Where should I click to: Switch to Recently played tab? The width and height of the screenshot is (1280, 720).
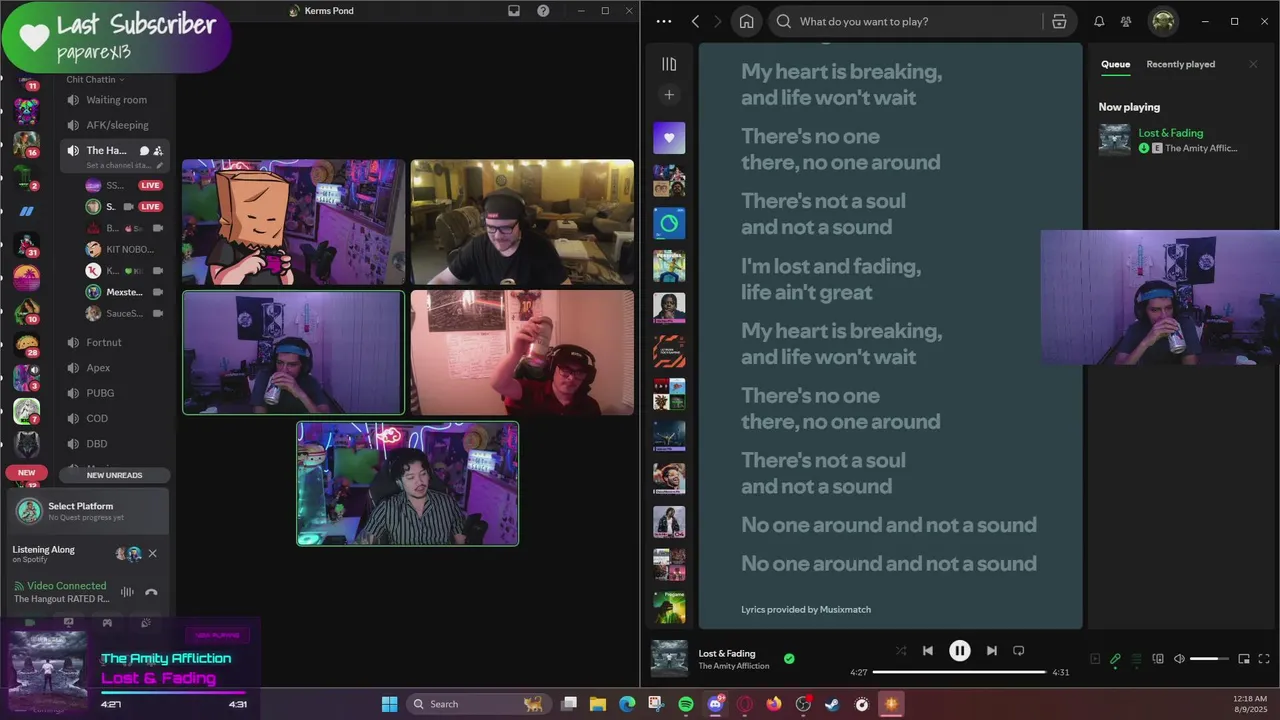(1180, 64)
